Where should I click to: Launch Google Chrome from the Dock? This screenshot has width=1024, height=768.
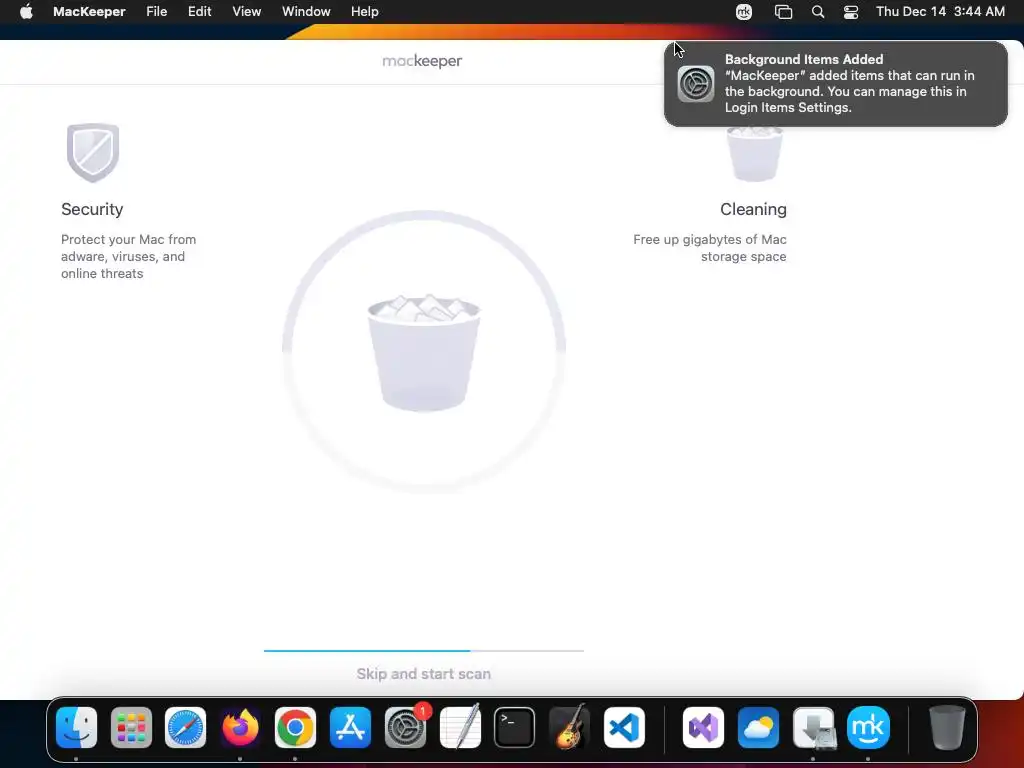[x=295, y=727]
